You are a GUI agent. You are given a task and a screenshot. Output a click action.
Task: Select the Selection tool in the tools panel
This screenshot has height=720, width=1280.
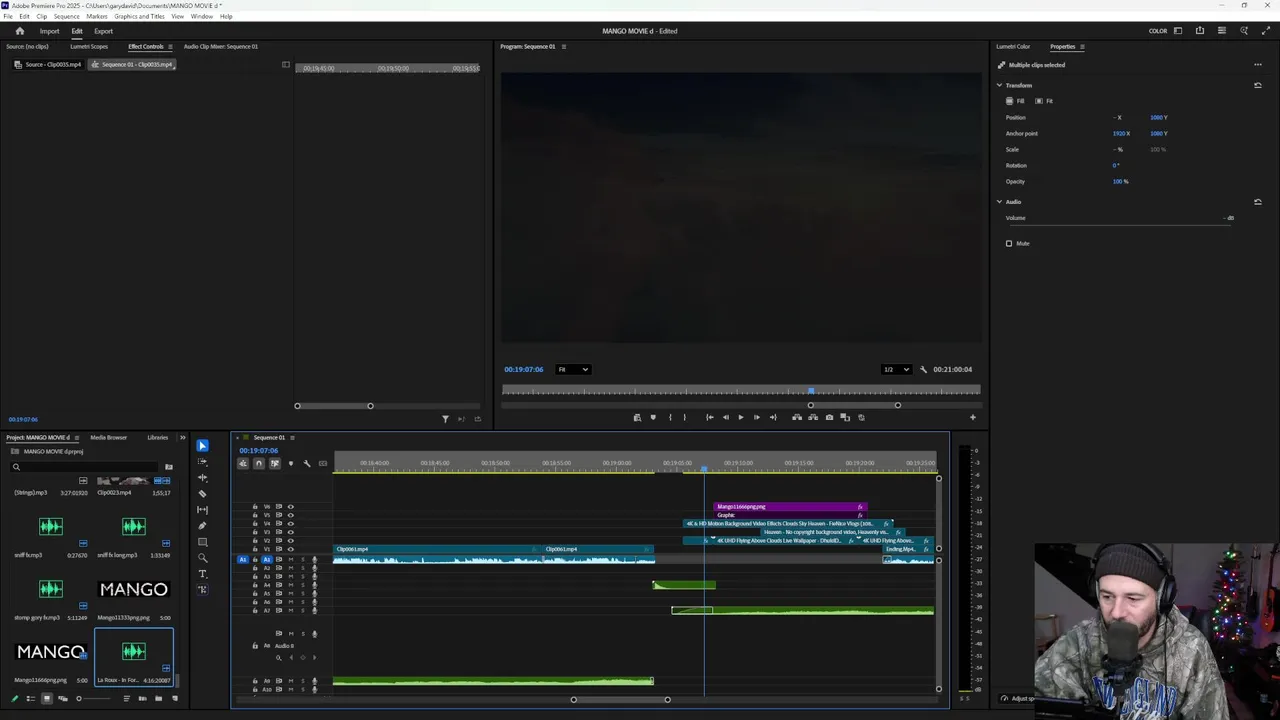(x=202, y=446)
